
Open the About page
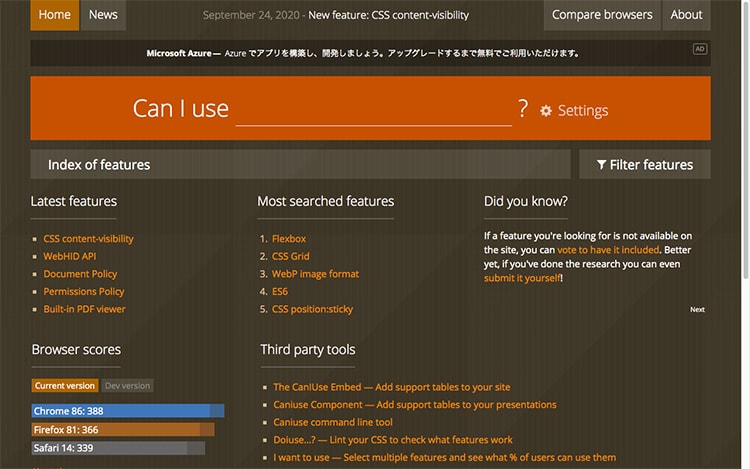click(686, 15)
